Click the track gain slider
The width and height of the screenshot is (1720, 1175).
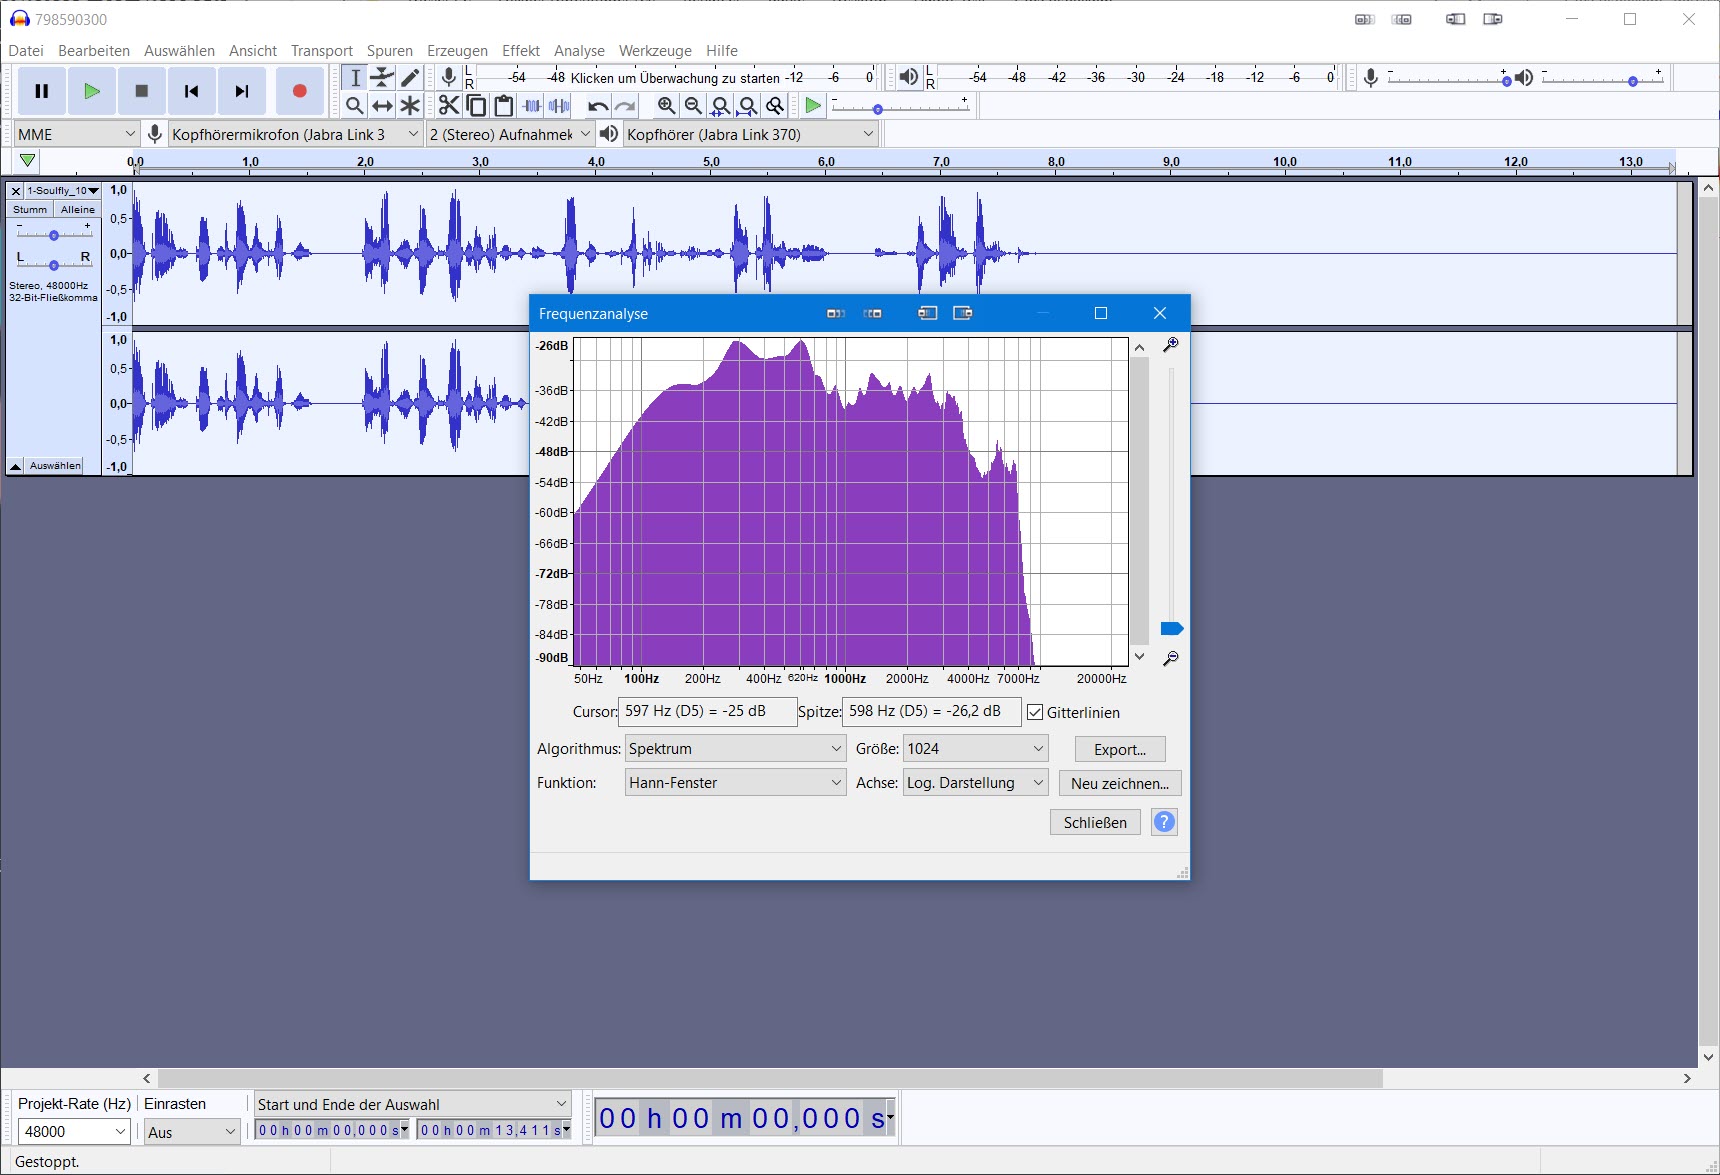(x=54, y=235)
